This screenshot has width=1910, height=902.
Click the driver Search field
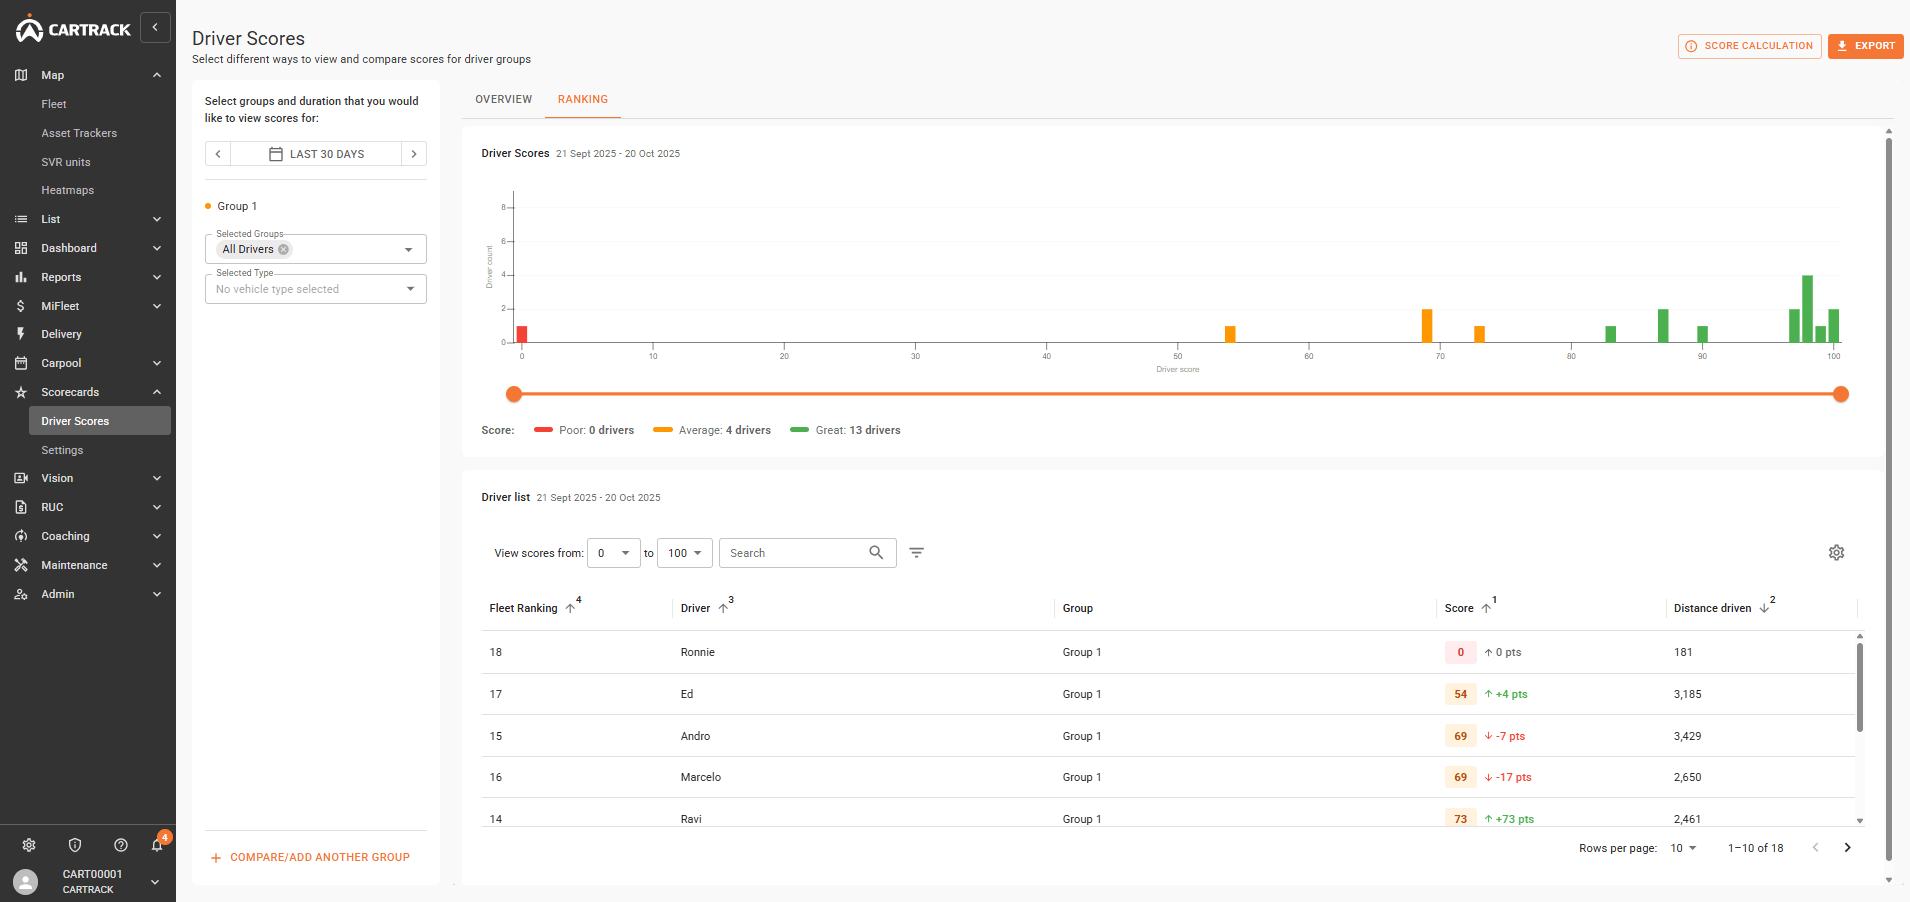coord(795,552)
